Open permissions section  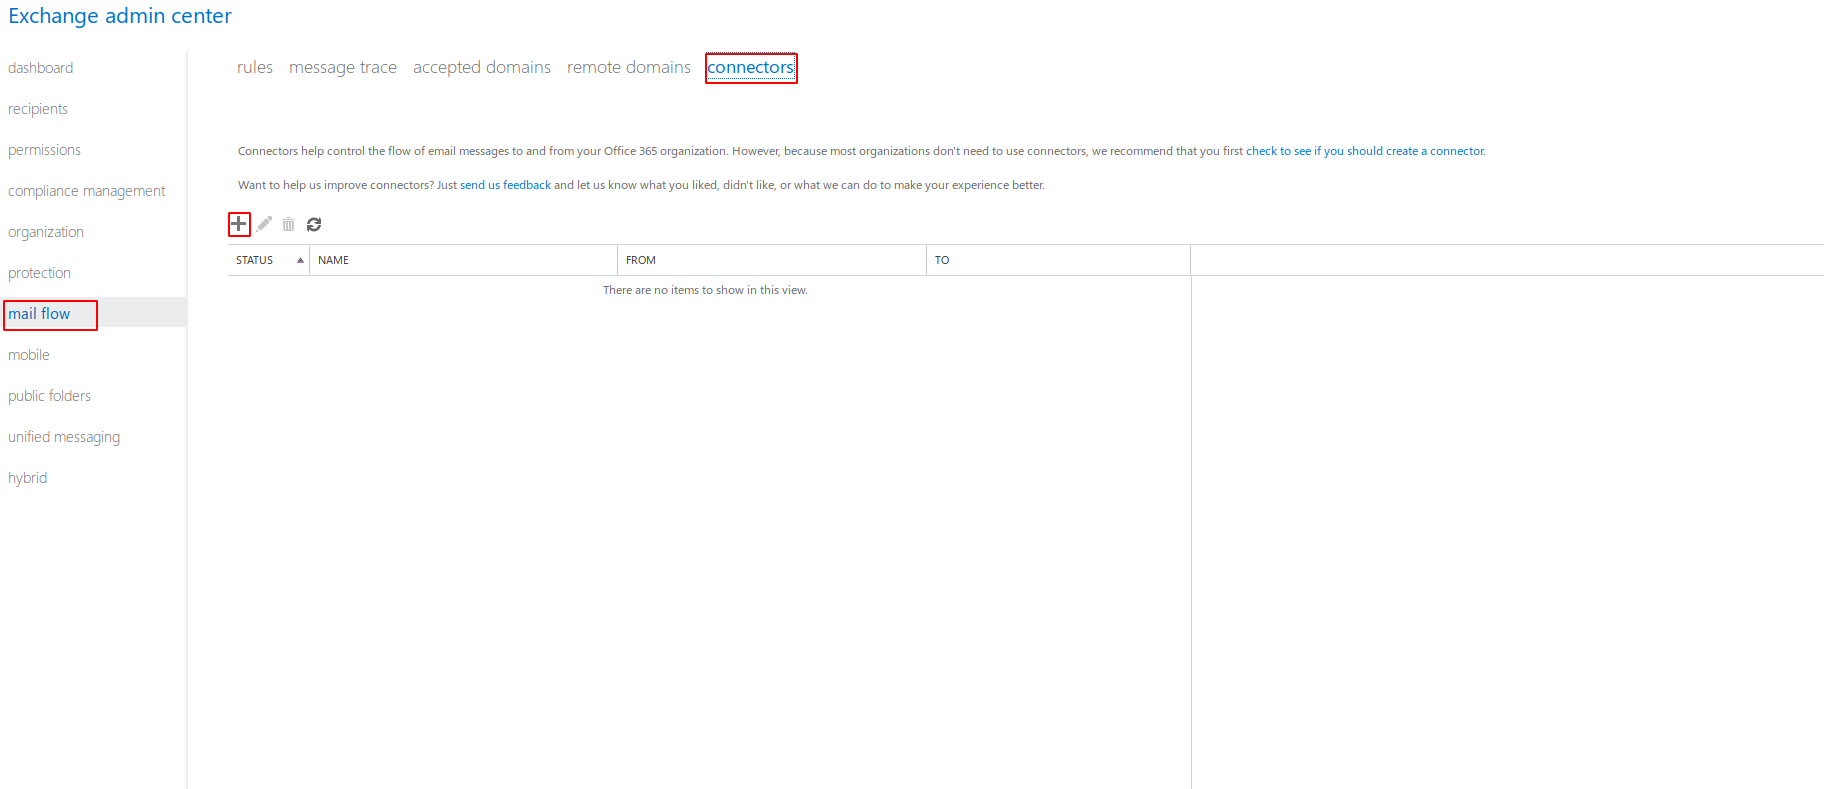click(44, 150)
